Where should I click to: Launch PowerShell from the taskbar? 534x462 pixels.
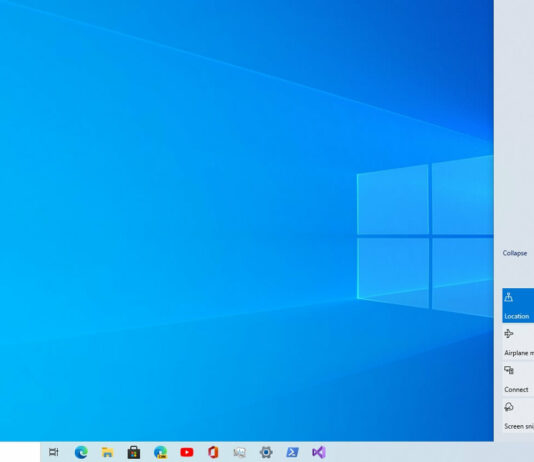[293, 452]
